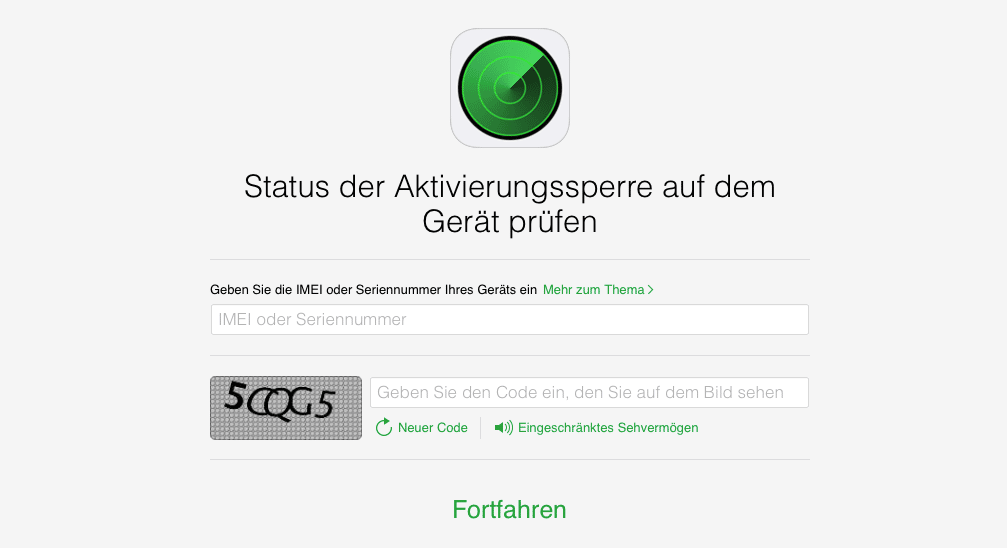
Task: Click the Geben Sie die IMEI instruction label
Action: [x=373, y=290]
